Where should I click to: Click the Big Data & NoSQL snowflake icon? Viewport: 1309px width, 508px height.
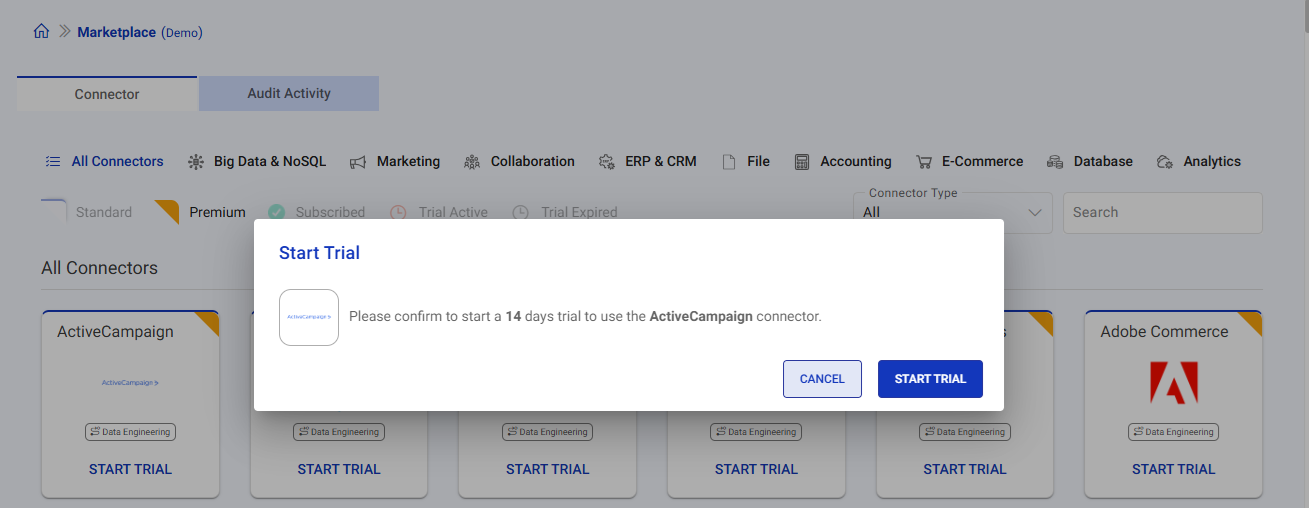coord(196,161)
